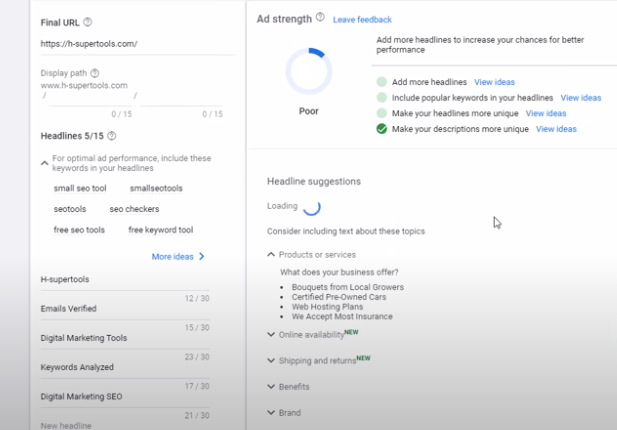This screenshot has height=430, width=617.
Task: Click the status dot beside Include popular keywords
Action: [x=382, y=98]
